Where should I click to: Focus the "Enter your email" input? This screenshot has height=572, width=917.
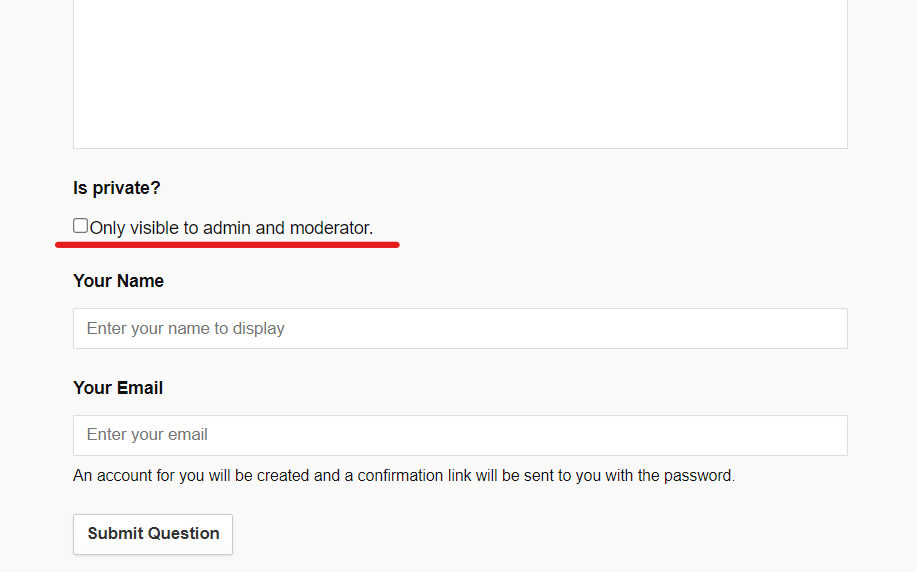pos(460,435)
